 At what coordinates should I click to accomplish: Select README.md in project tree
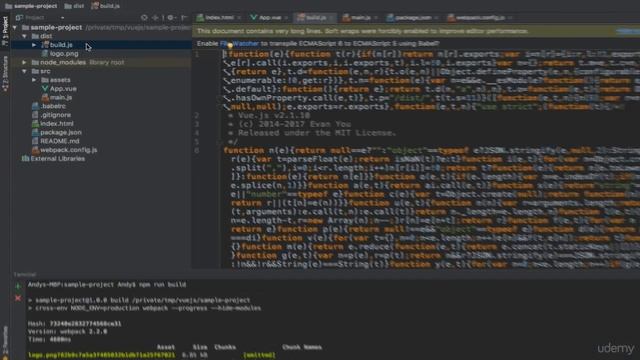tap(60, 141)
